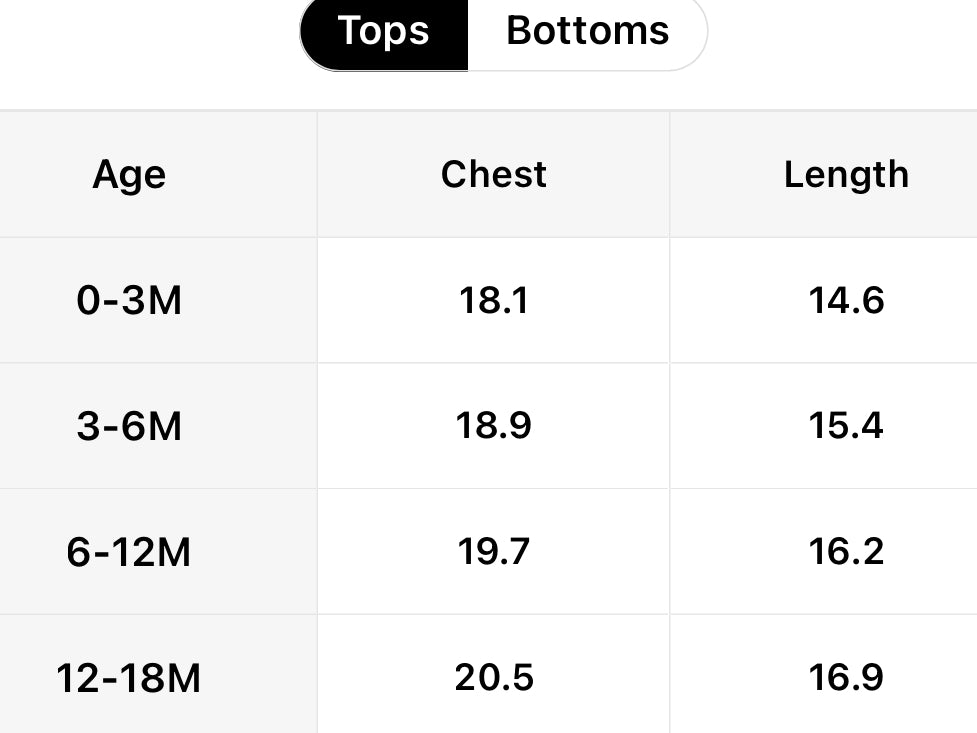Image resolution: width=977 pixels, height=733 pixels.
Task: Click the length value 16.2
Action: [x=846, y=552]
